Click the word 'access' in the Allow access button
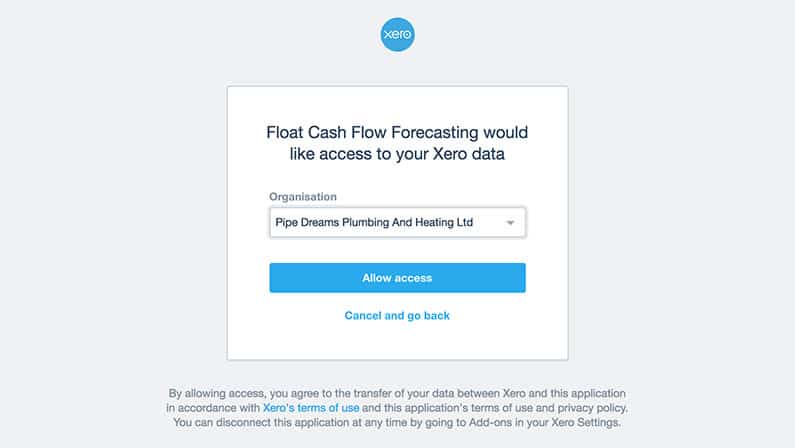 (x=413, y=278)
